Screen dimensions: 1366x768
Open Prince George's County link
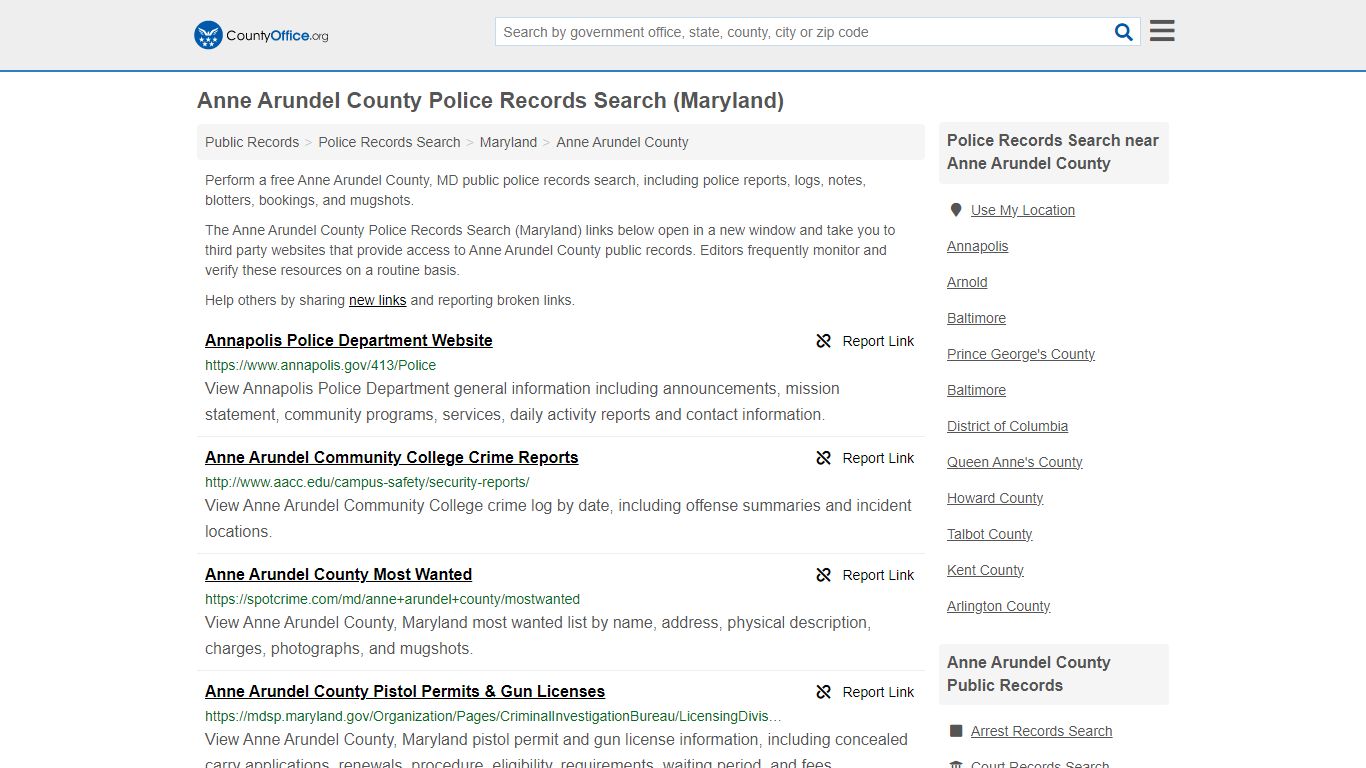coord(1021,354)
